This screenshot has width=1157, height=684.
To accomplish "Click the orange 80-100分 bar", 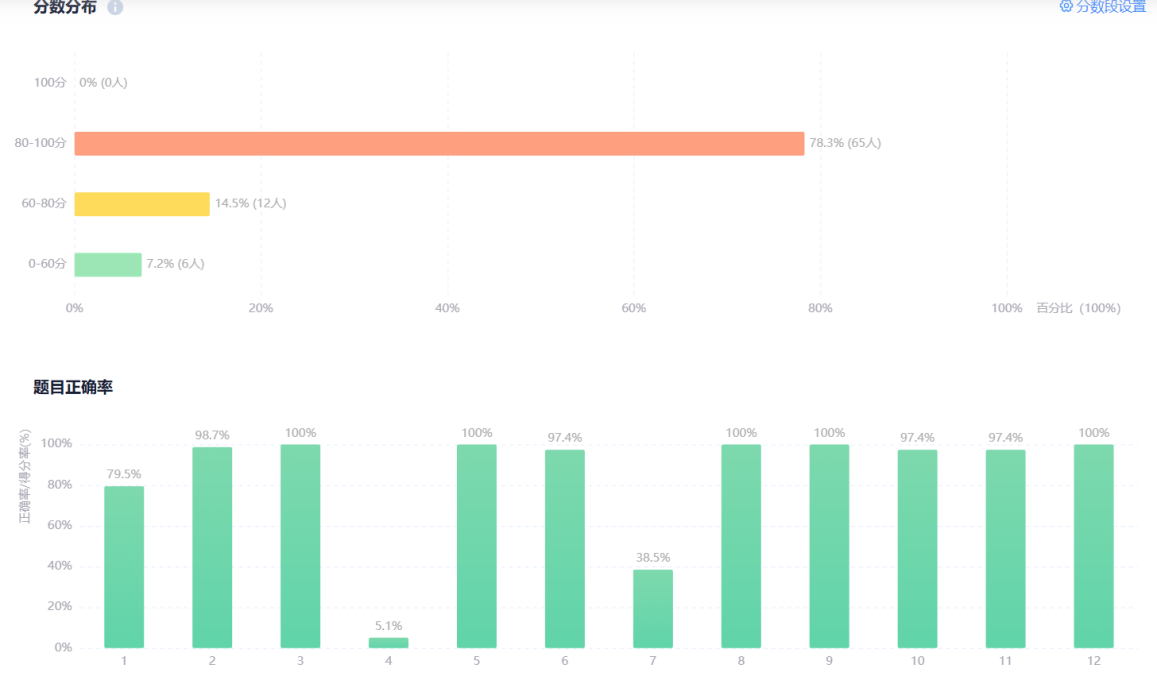I will (439, 144).
